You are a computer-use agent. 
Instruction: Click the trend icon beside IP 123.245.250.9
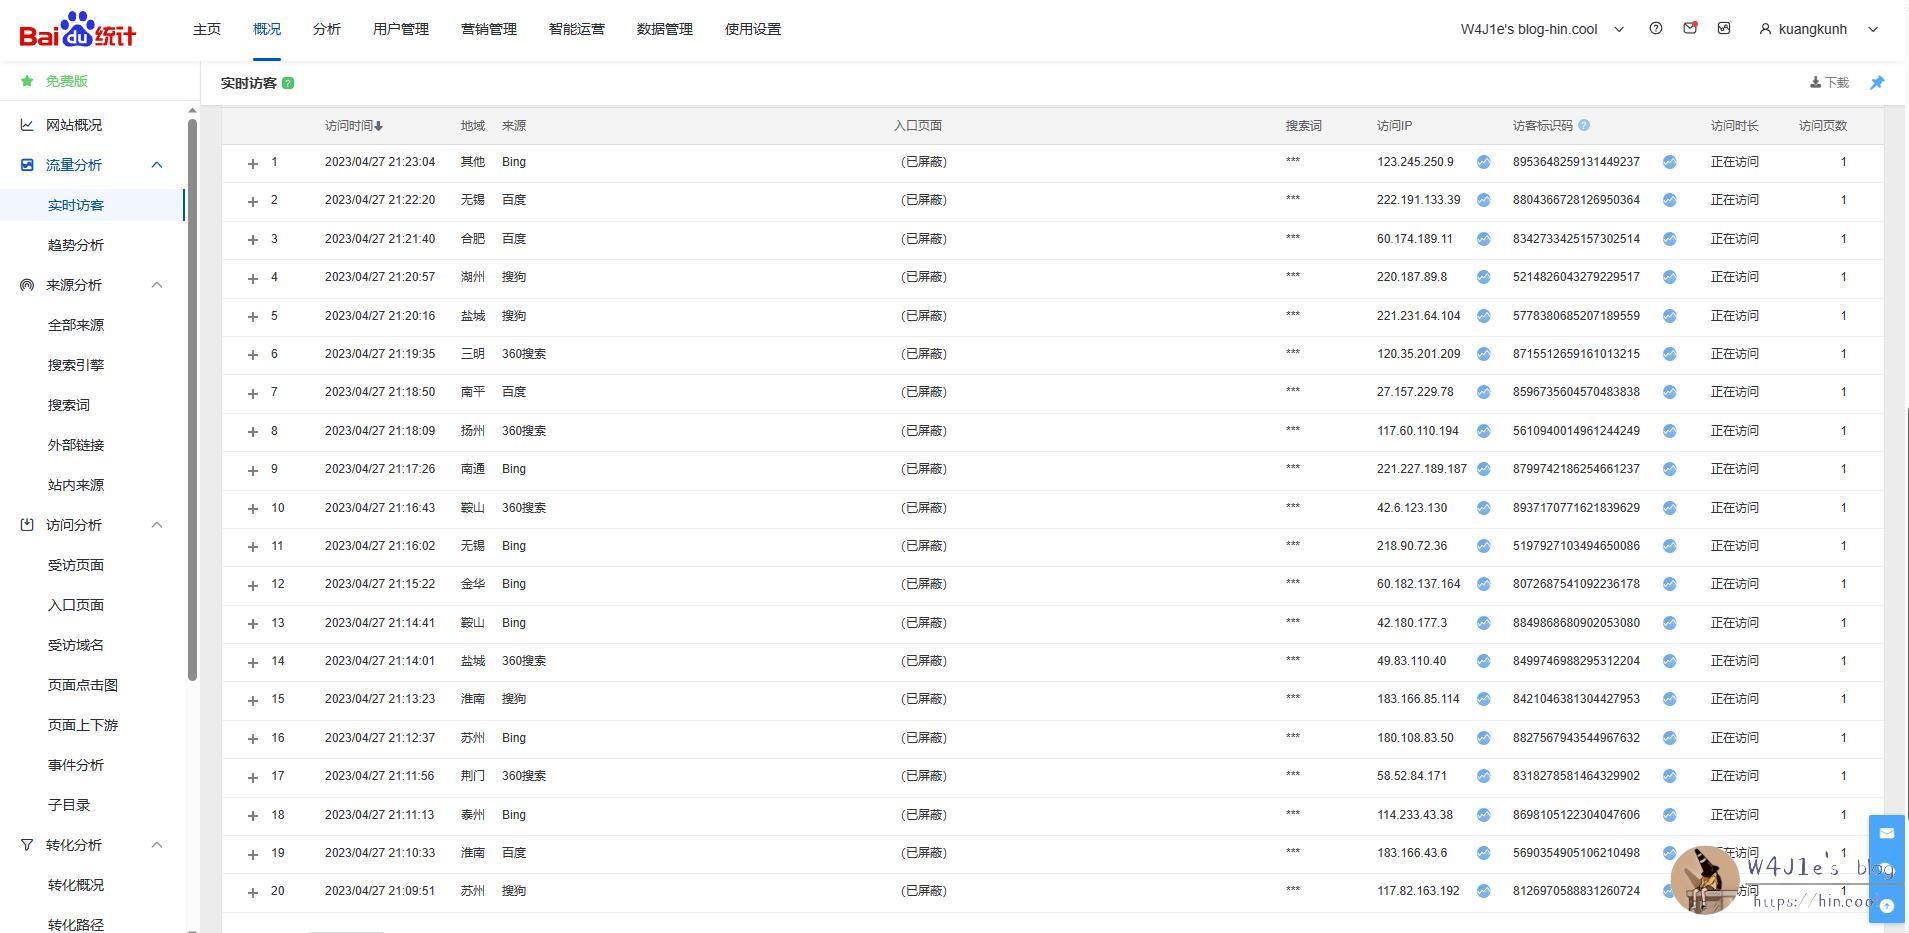(x=1484, y=162)
